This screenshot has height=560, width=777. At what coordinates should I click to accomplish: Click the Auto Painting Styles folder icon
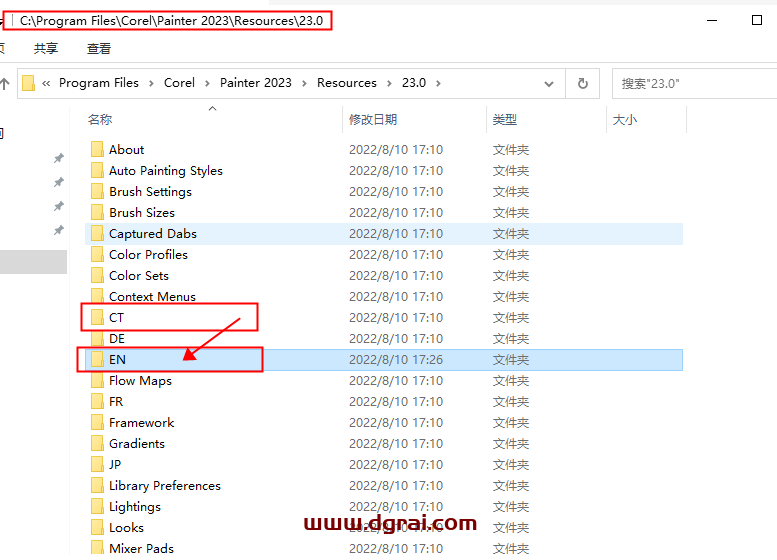tap(97, 170)
